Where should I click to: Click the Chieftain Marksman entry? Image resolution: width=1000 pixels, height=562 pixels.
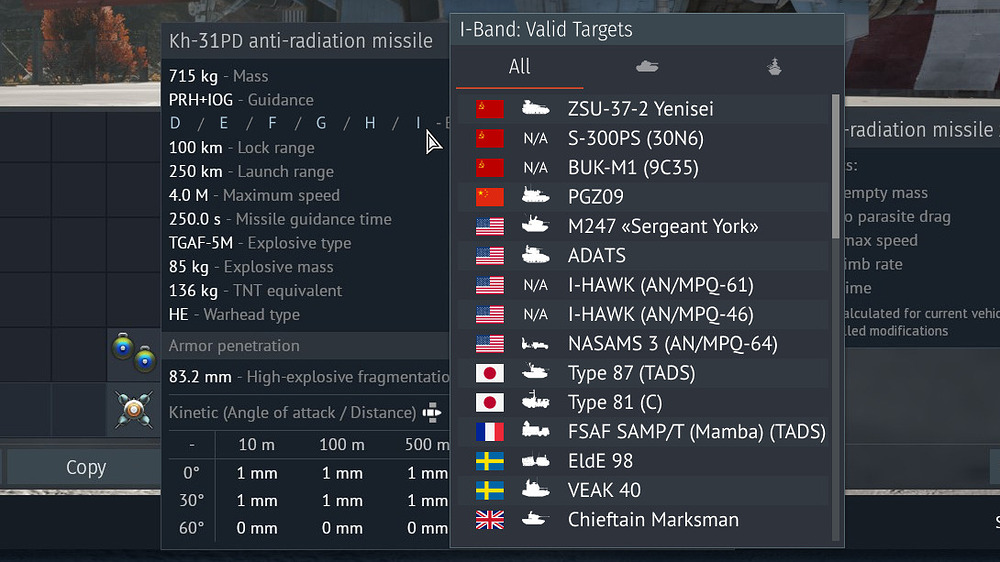click(643, 520)
